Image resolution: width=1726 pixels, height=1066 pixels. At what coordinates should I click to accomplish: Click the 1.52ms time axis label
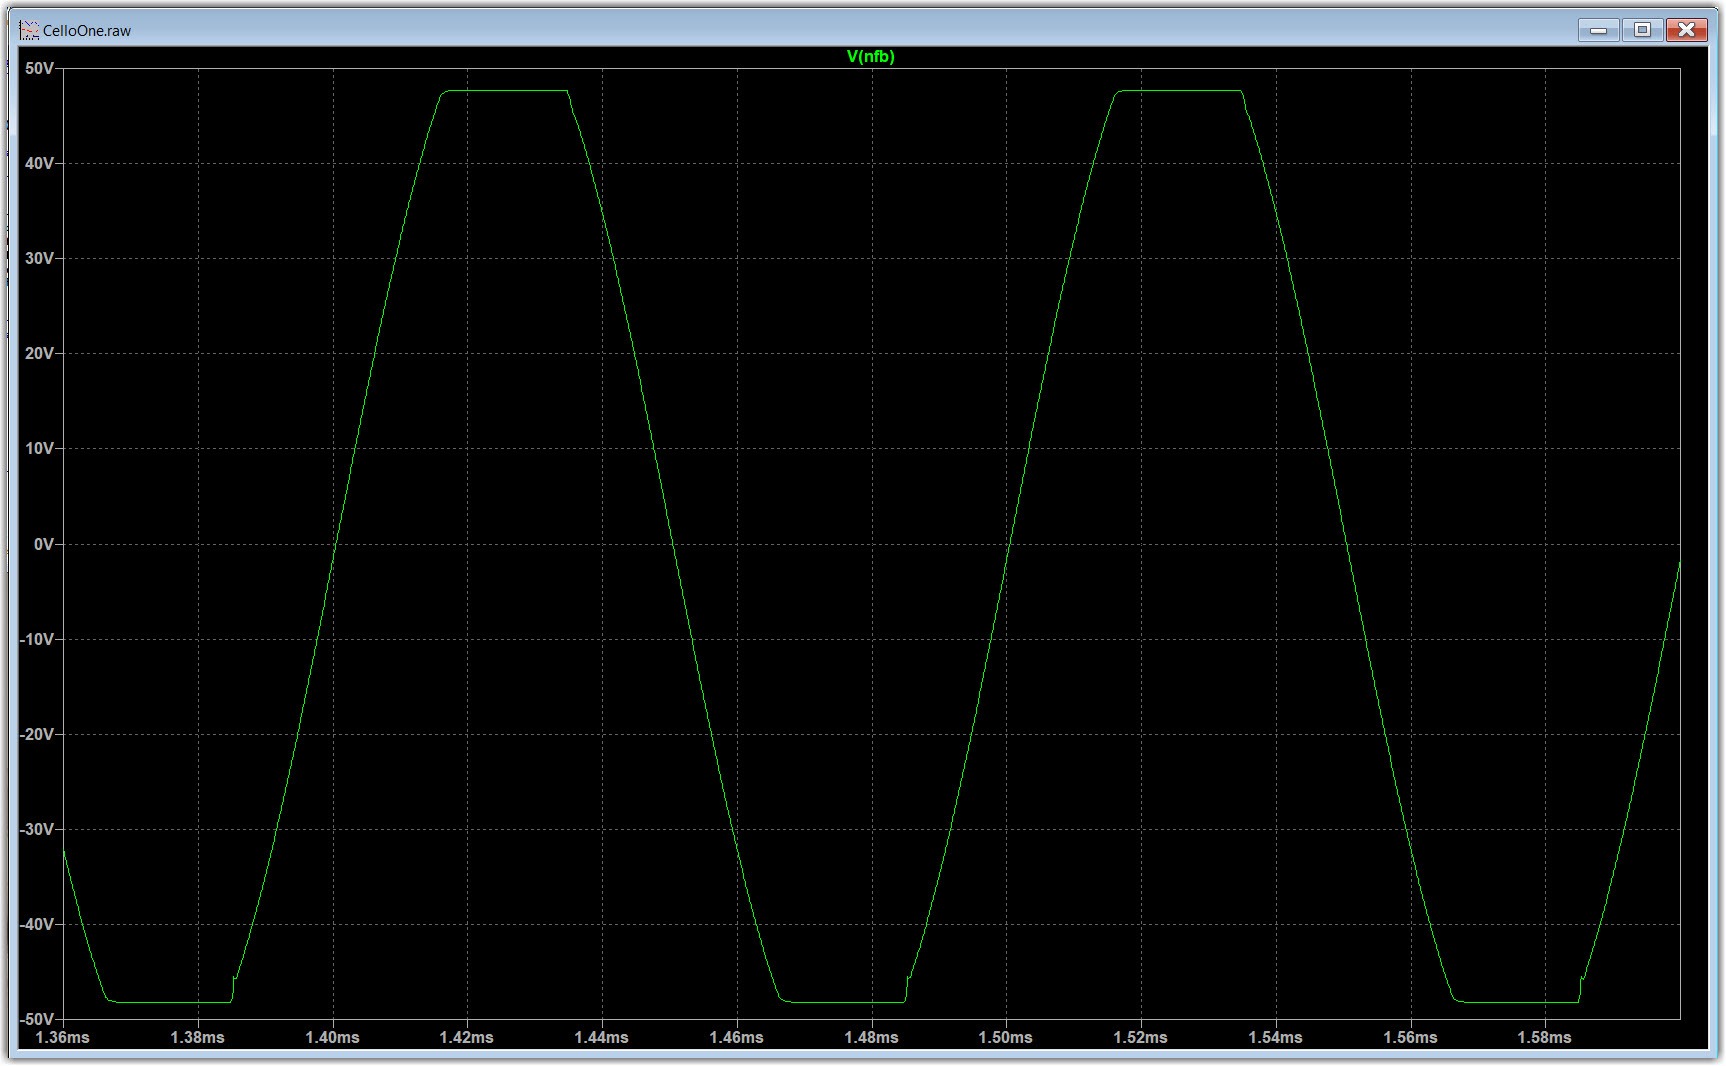pos(1141,1038)
